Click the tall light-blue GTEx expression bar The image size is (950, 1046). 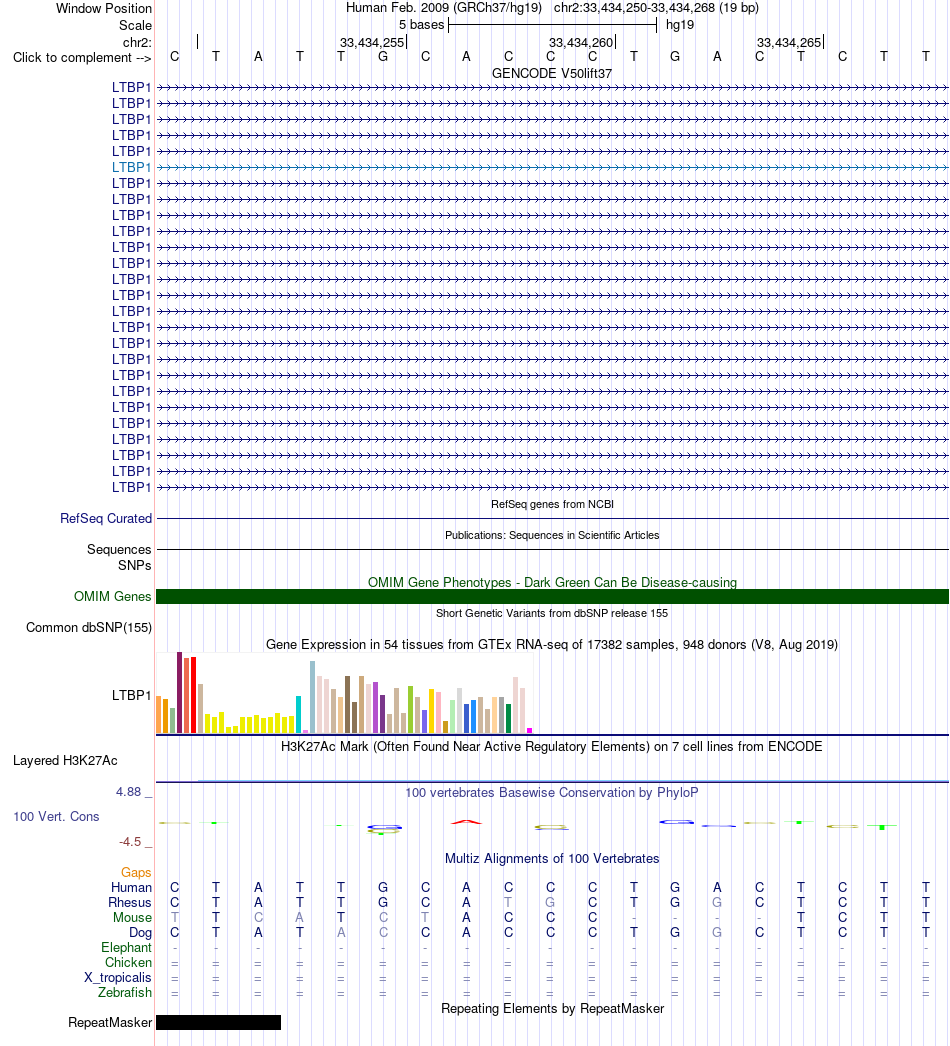(x=312, y=697)
